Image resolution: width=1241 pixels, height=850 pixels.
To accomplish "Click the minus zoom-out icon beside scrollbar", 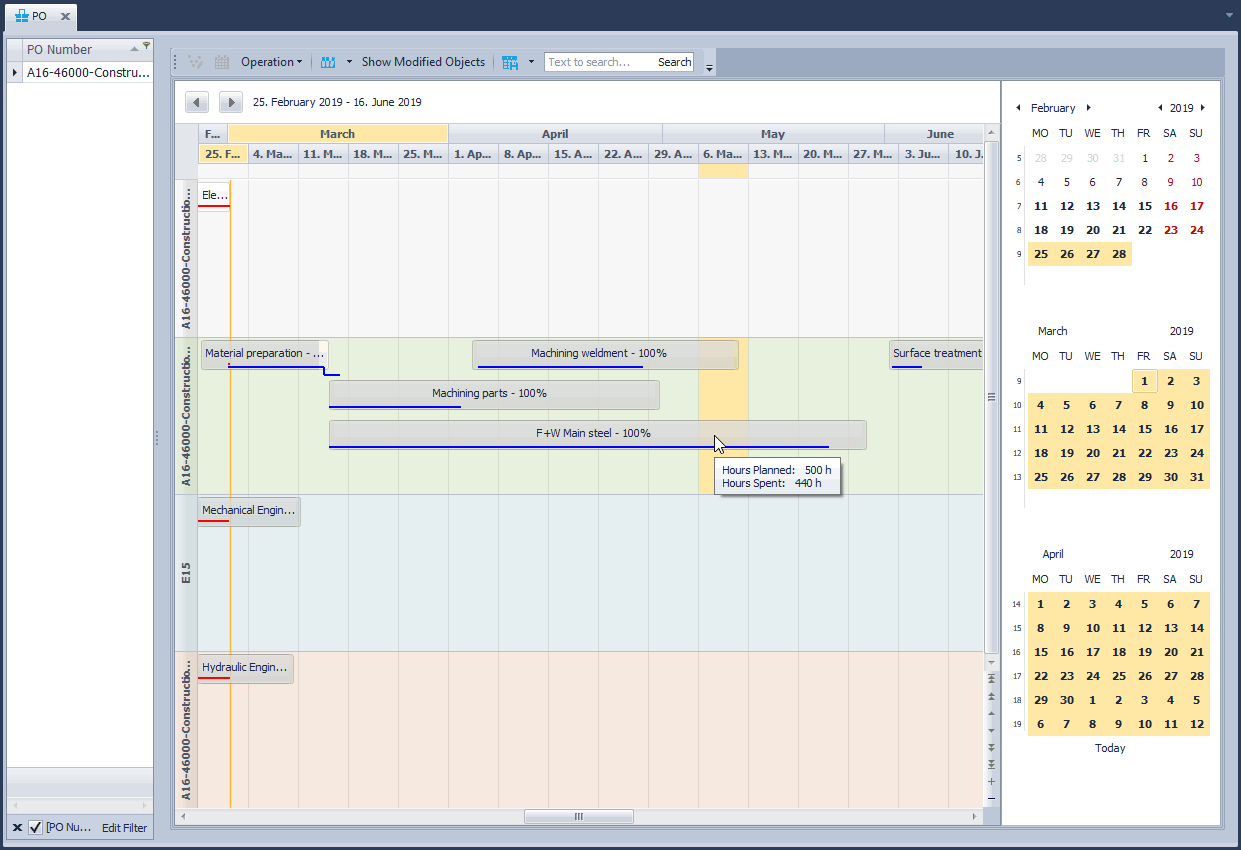I will (x=991, y=799).
